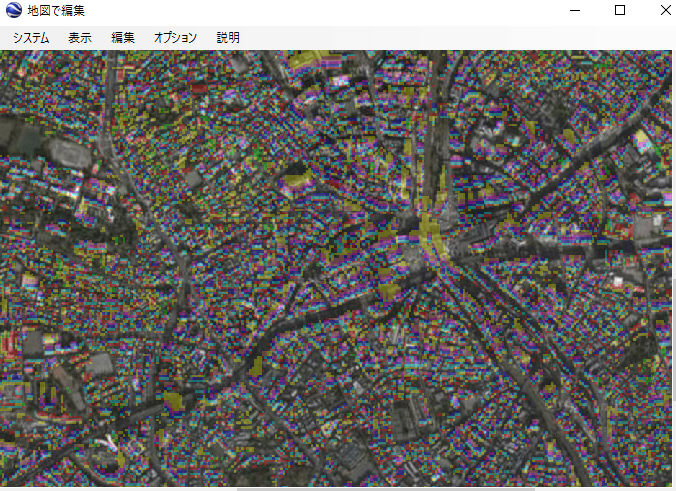Click the yellow central road intersection on map

(432, 236)
